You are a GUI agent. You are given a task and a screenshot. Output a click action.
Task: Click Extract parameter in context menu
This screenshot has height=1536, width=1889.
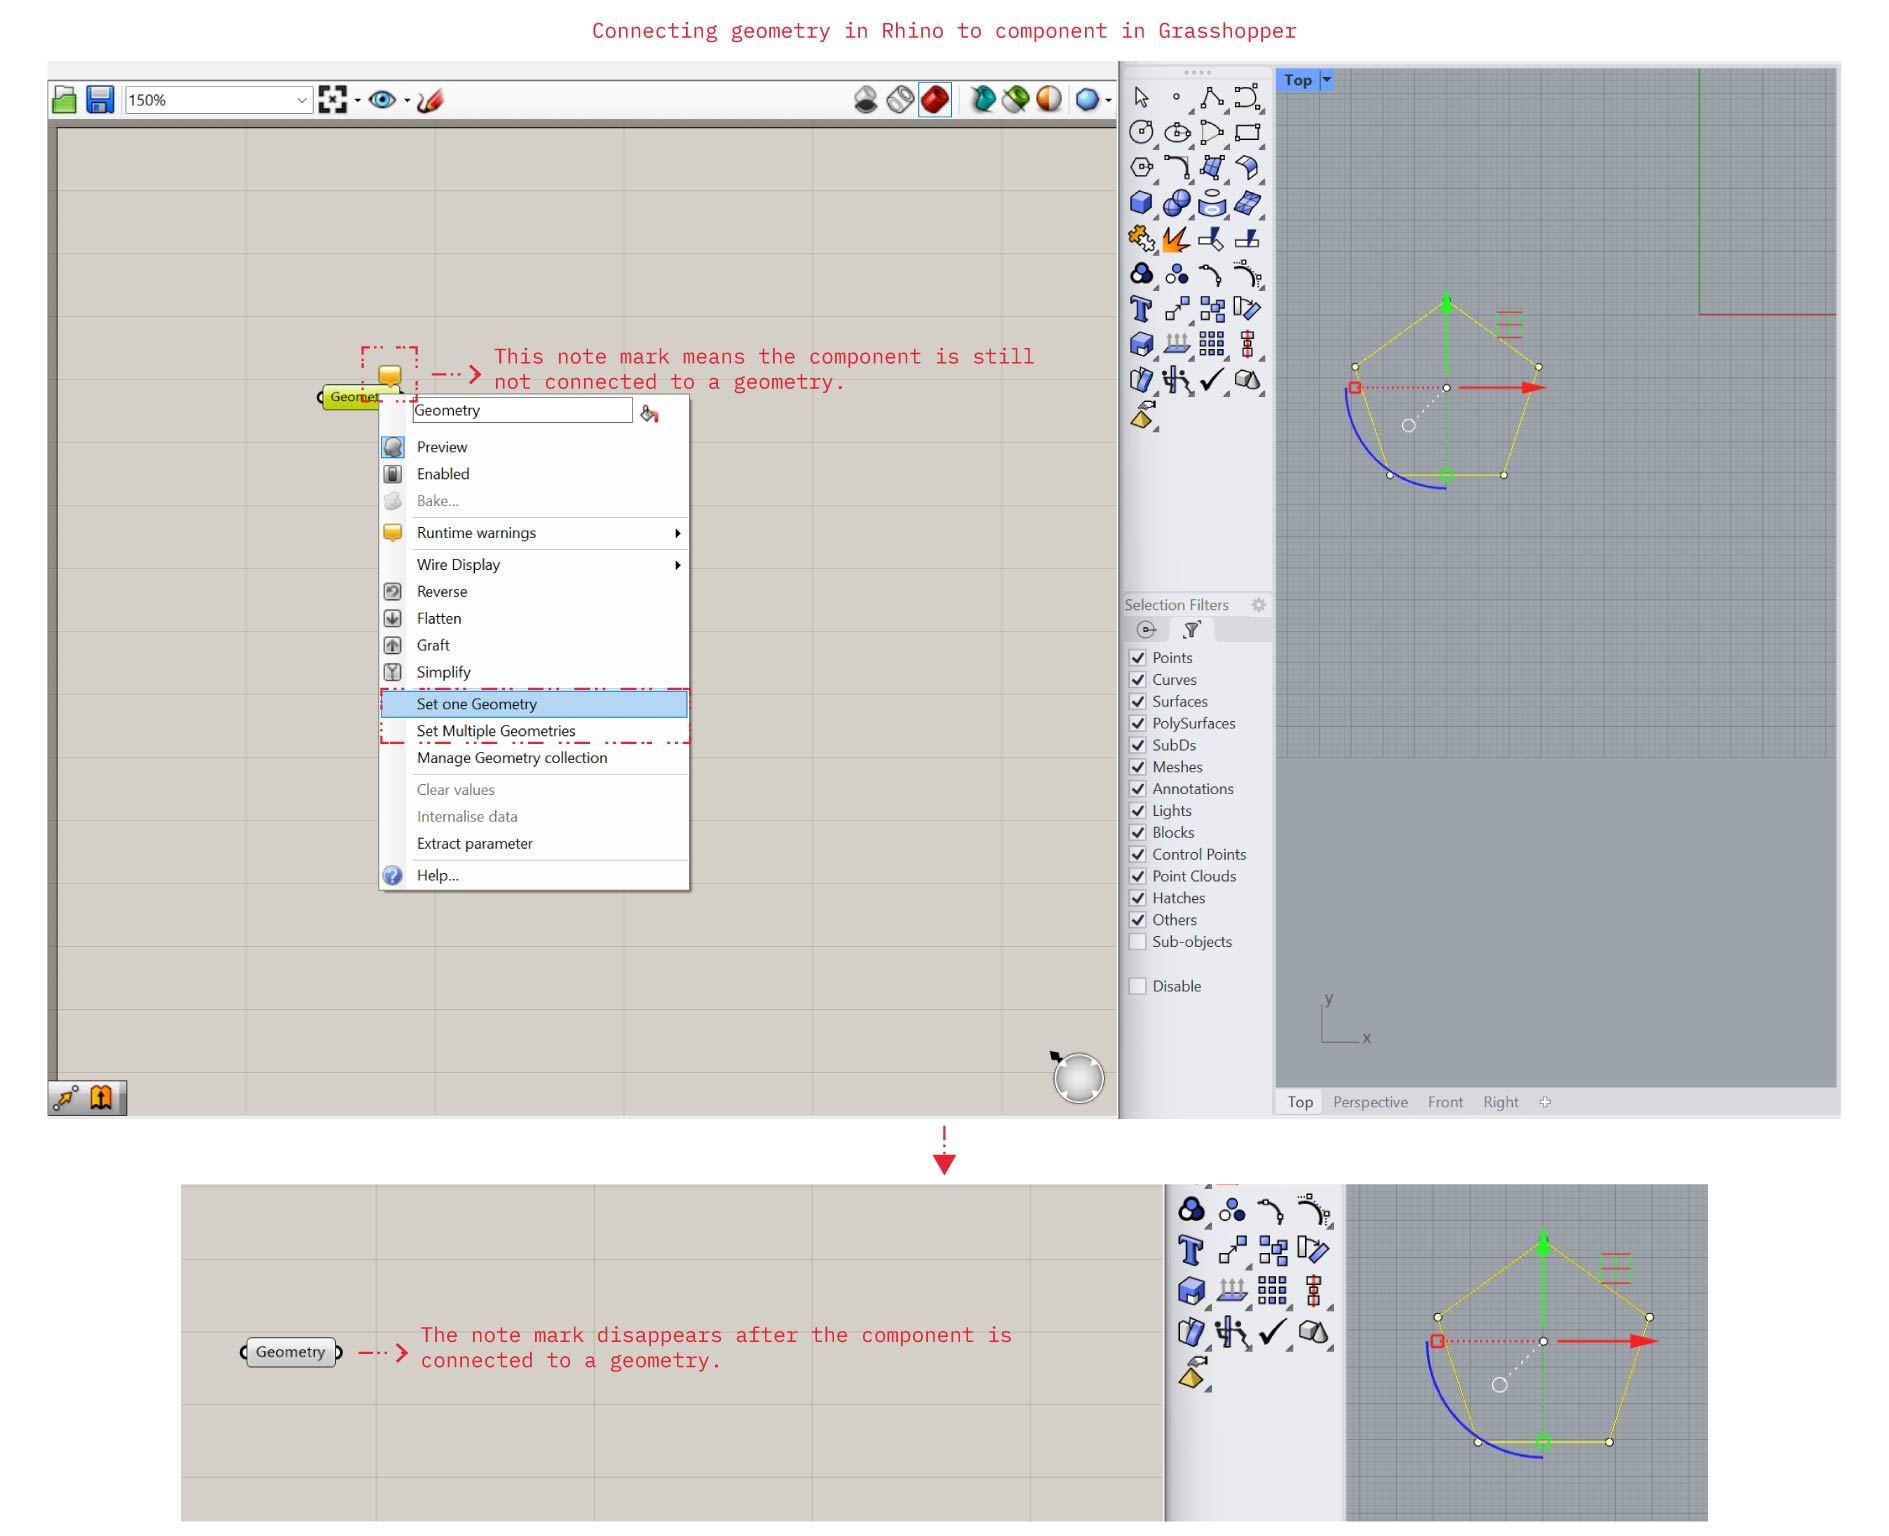tap(475, 844)
